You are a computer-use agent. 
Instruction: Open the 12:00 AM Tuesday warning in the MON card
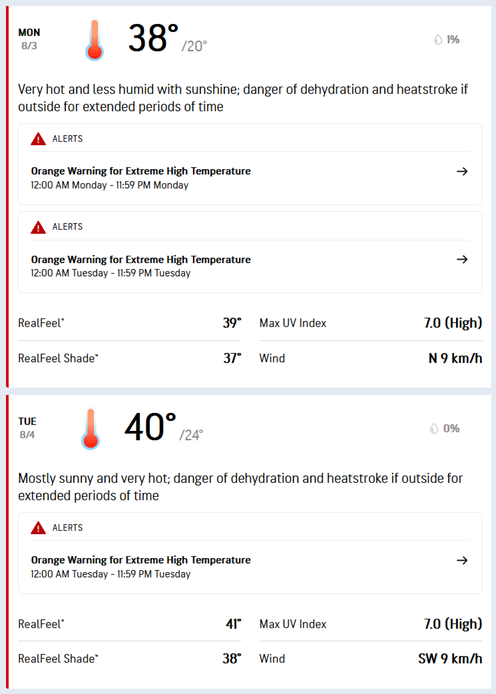pos(141,259)
